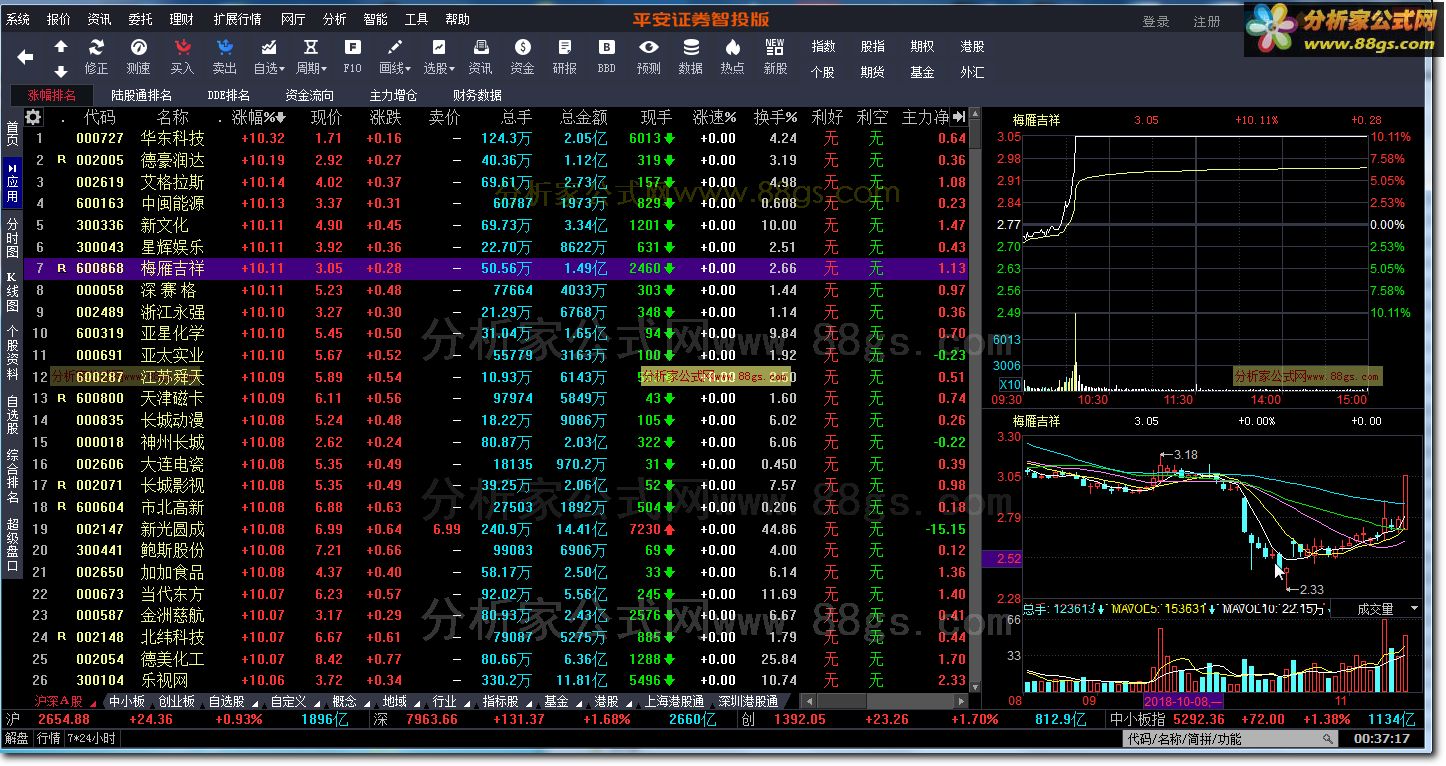
Task: Open the 智能 menu
Action: [x=375, y=19]
